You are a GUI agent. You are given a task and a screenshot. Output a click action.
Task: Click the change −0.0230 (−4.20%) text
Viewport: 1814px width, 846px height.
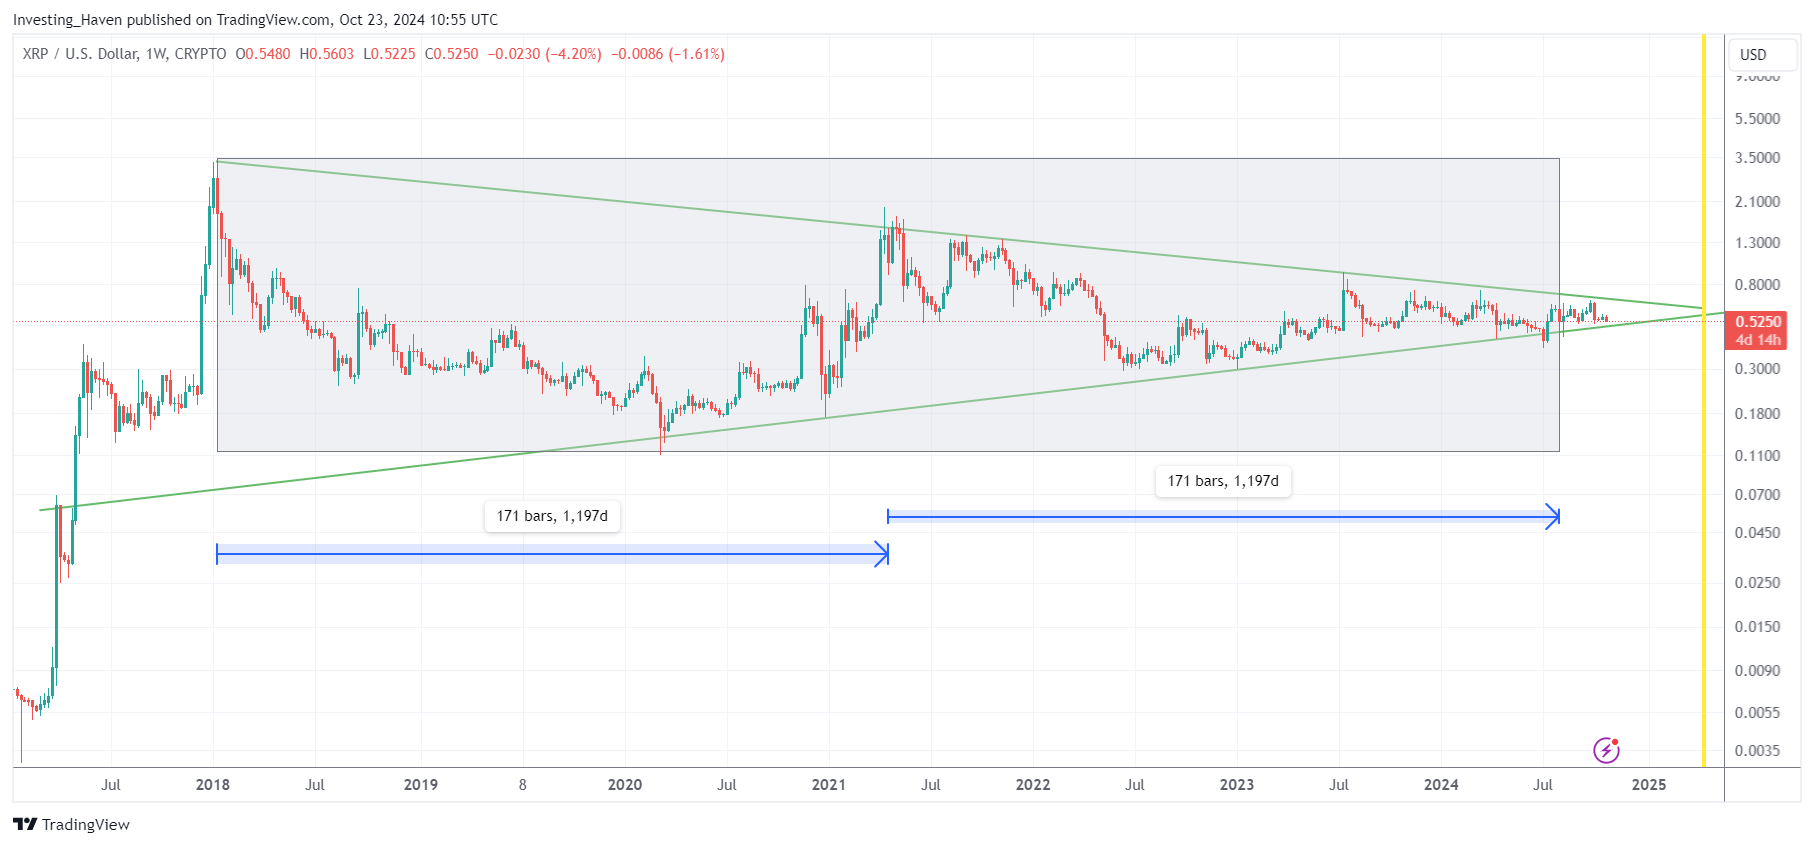[x=545, y=54]
